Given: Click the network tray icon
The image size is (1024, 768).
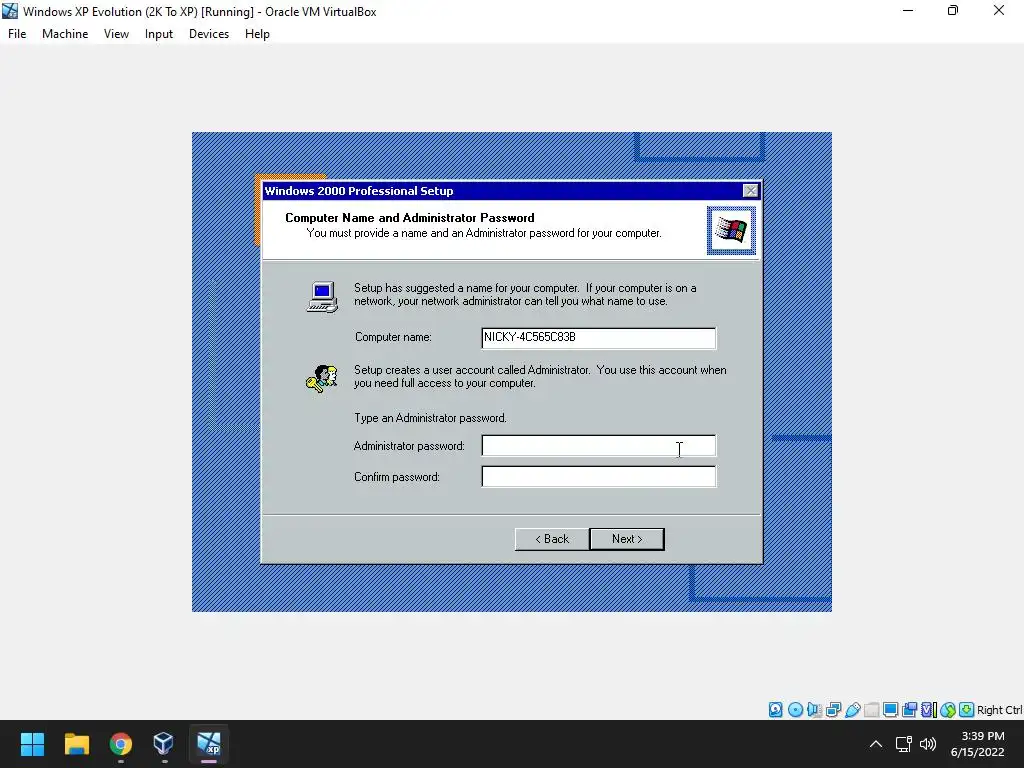Looking at the screenshot, I should 903,744.
